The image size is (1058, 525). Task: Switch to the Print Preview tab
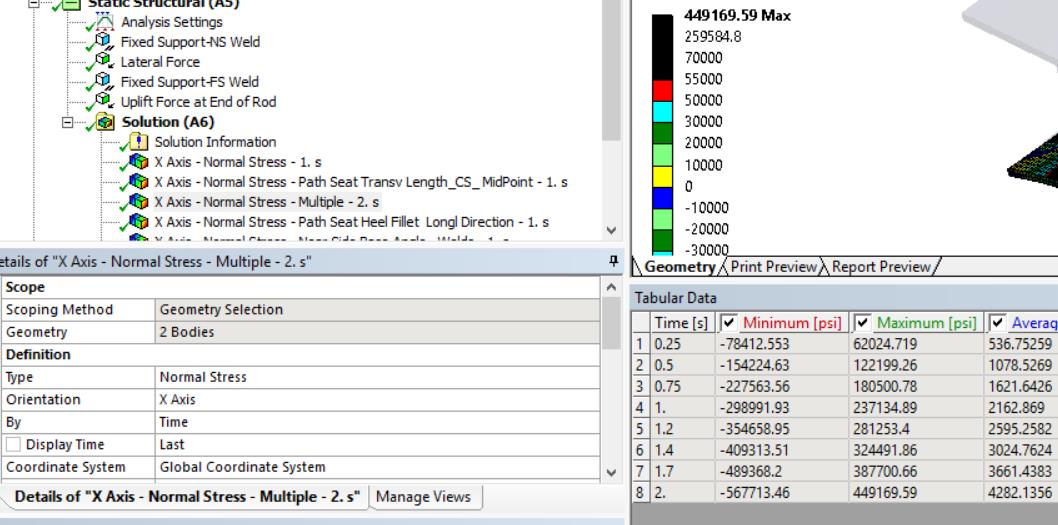tap(773, 267)
